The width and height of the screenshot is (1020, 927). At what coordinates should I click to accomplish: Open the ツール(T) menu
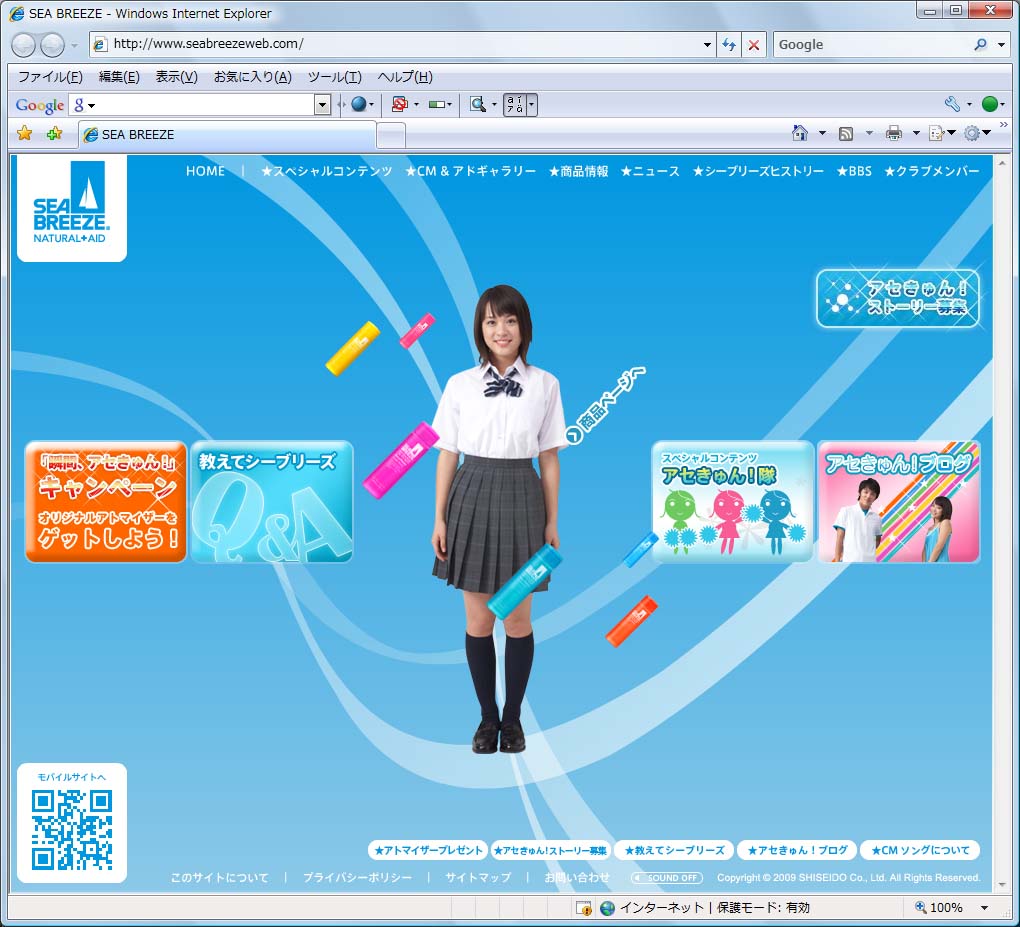[x=334, y=77]
